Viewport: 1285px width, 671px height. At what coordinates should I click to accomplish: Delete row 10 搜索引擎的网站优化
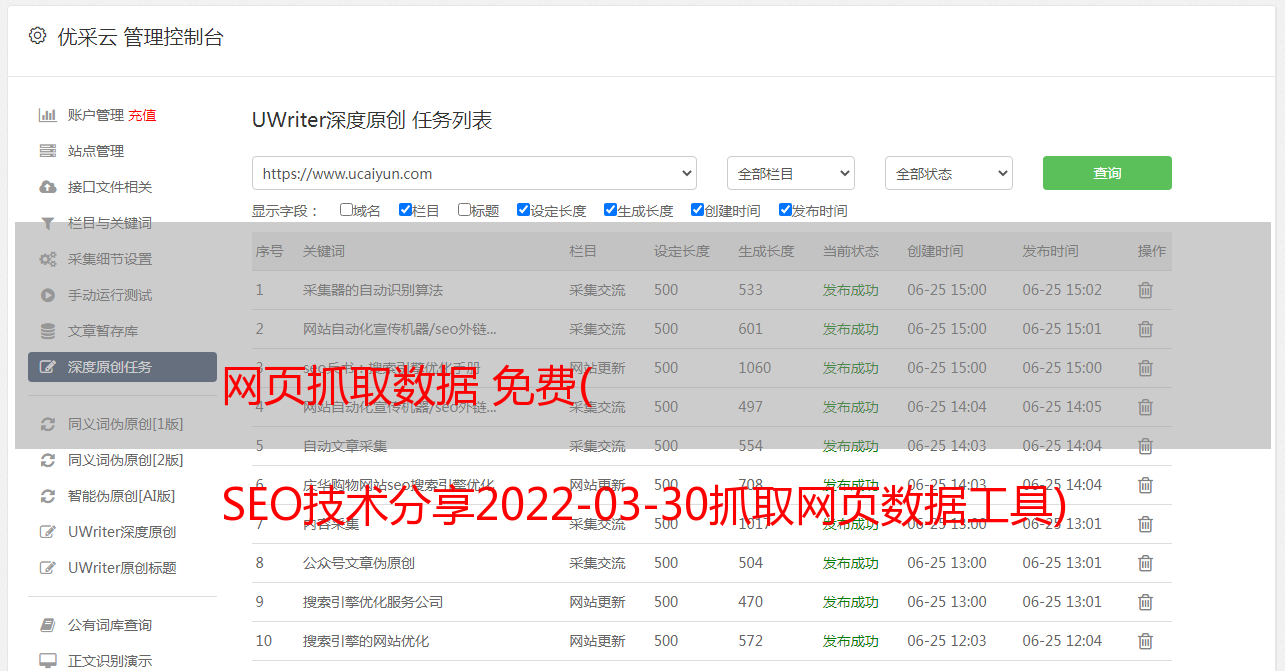(1146, 641)
